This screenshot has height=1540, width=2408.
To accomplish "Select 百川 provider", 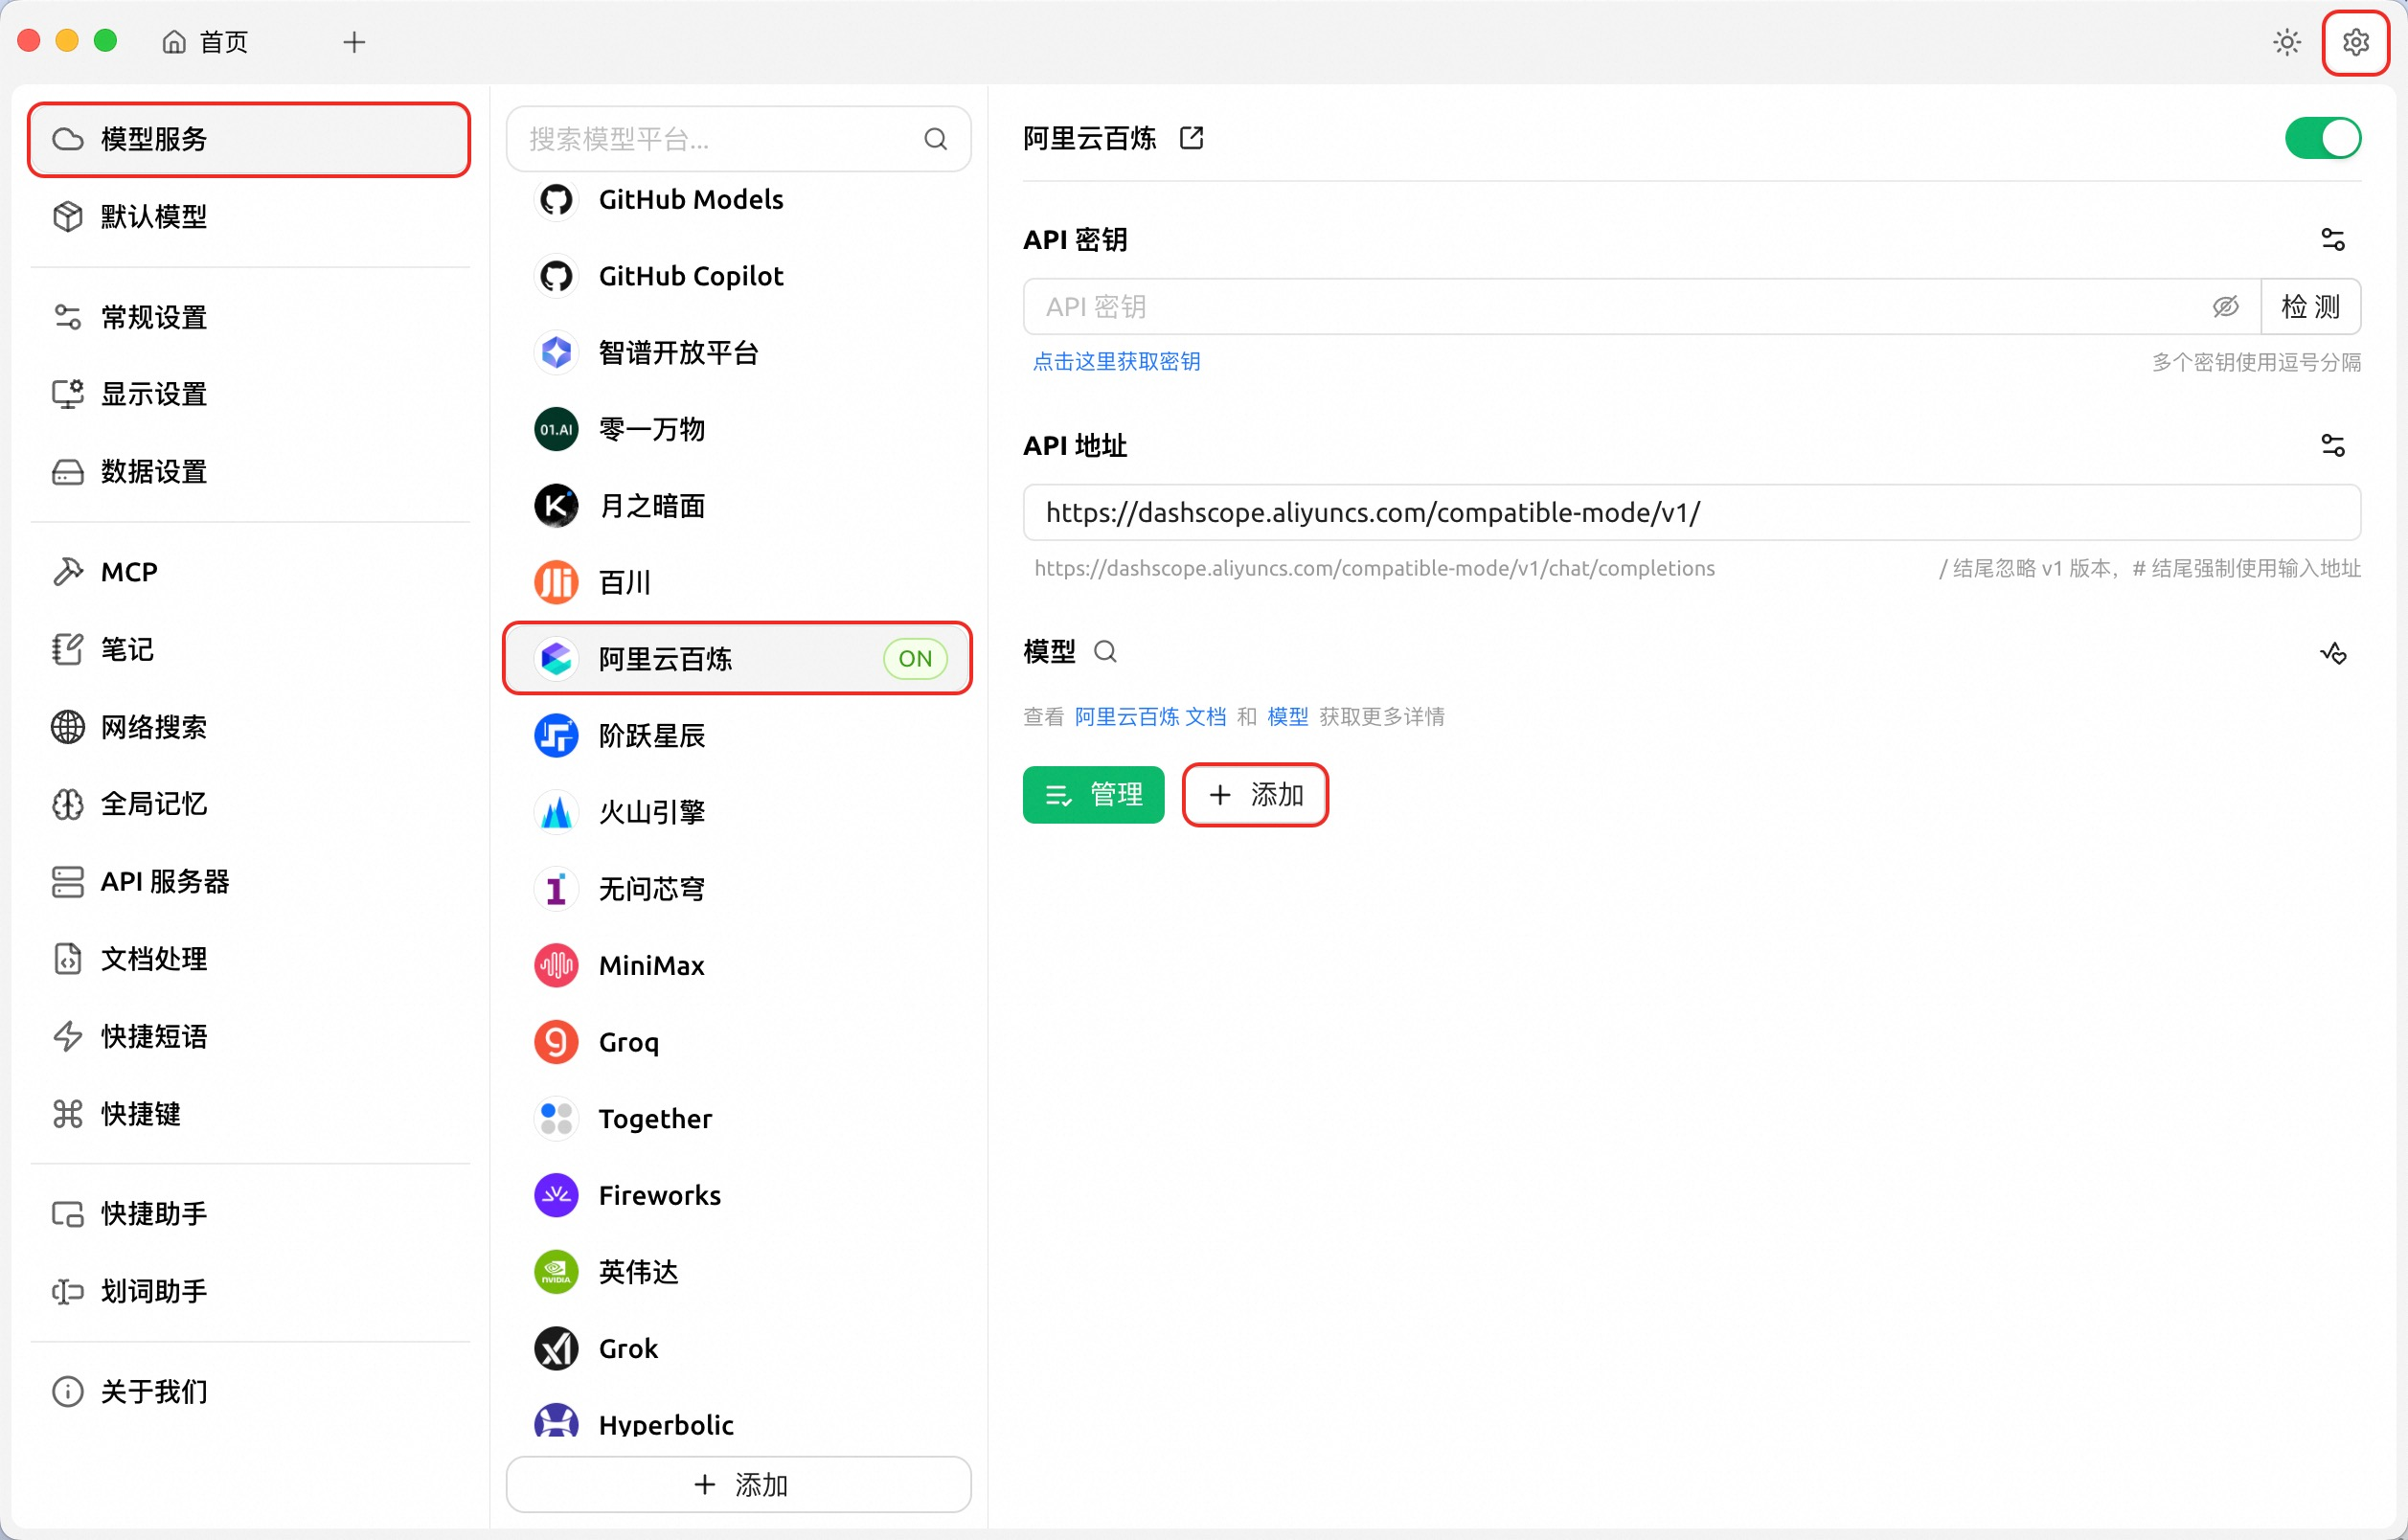I will click(738, 582).
